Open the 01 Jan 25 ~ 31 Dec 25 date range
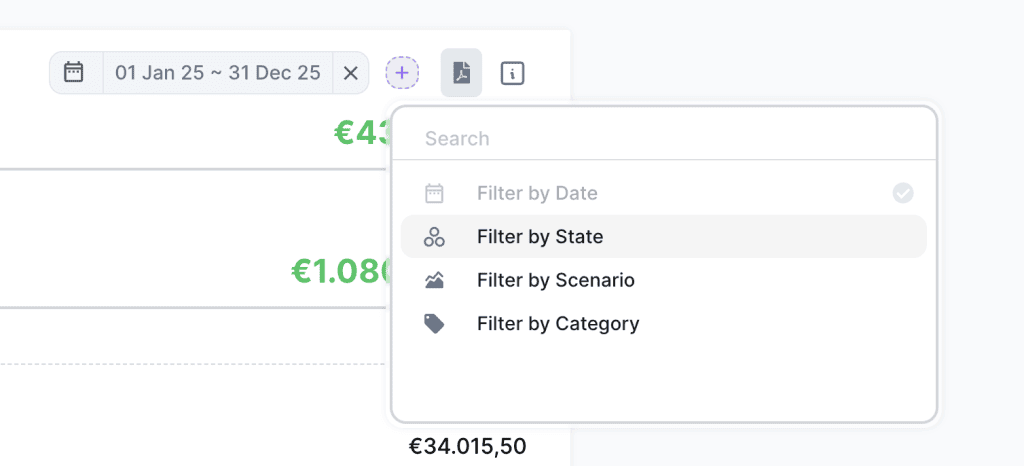The height and width of the screenshot is (466, 1024). 218,73
